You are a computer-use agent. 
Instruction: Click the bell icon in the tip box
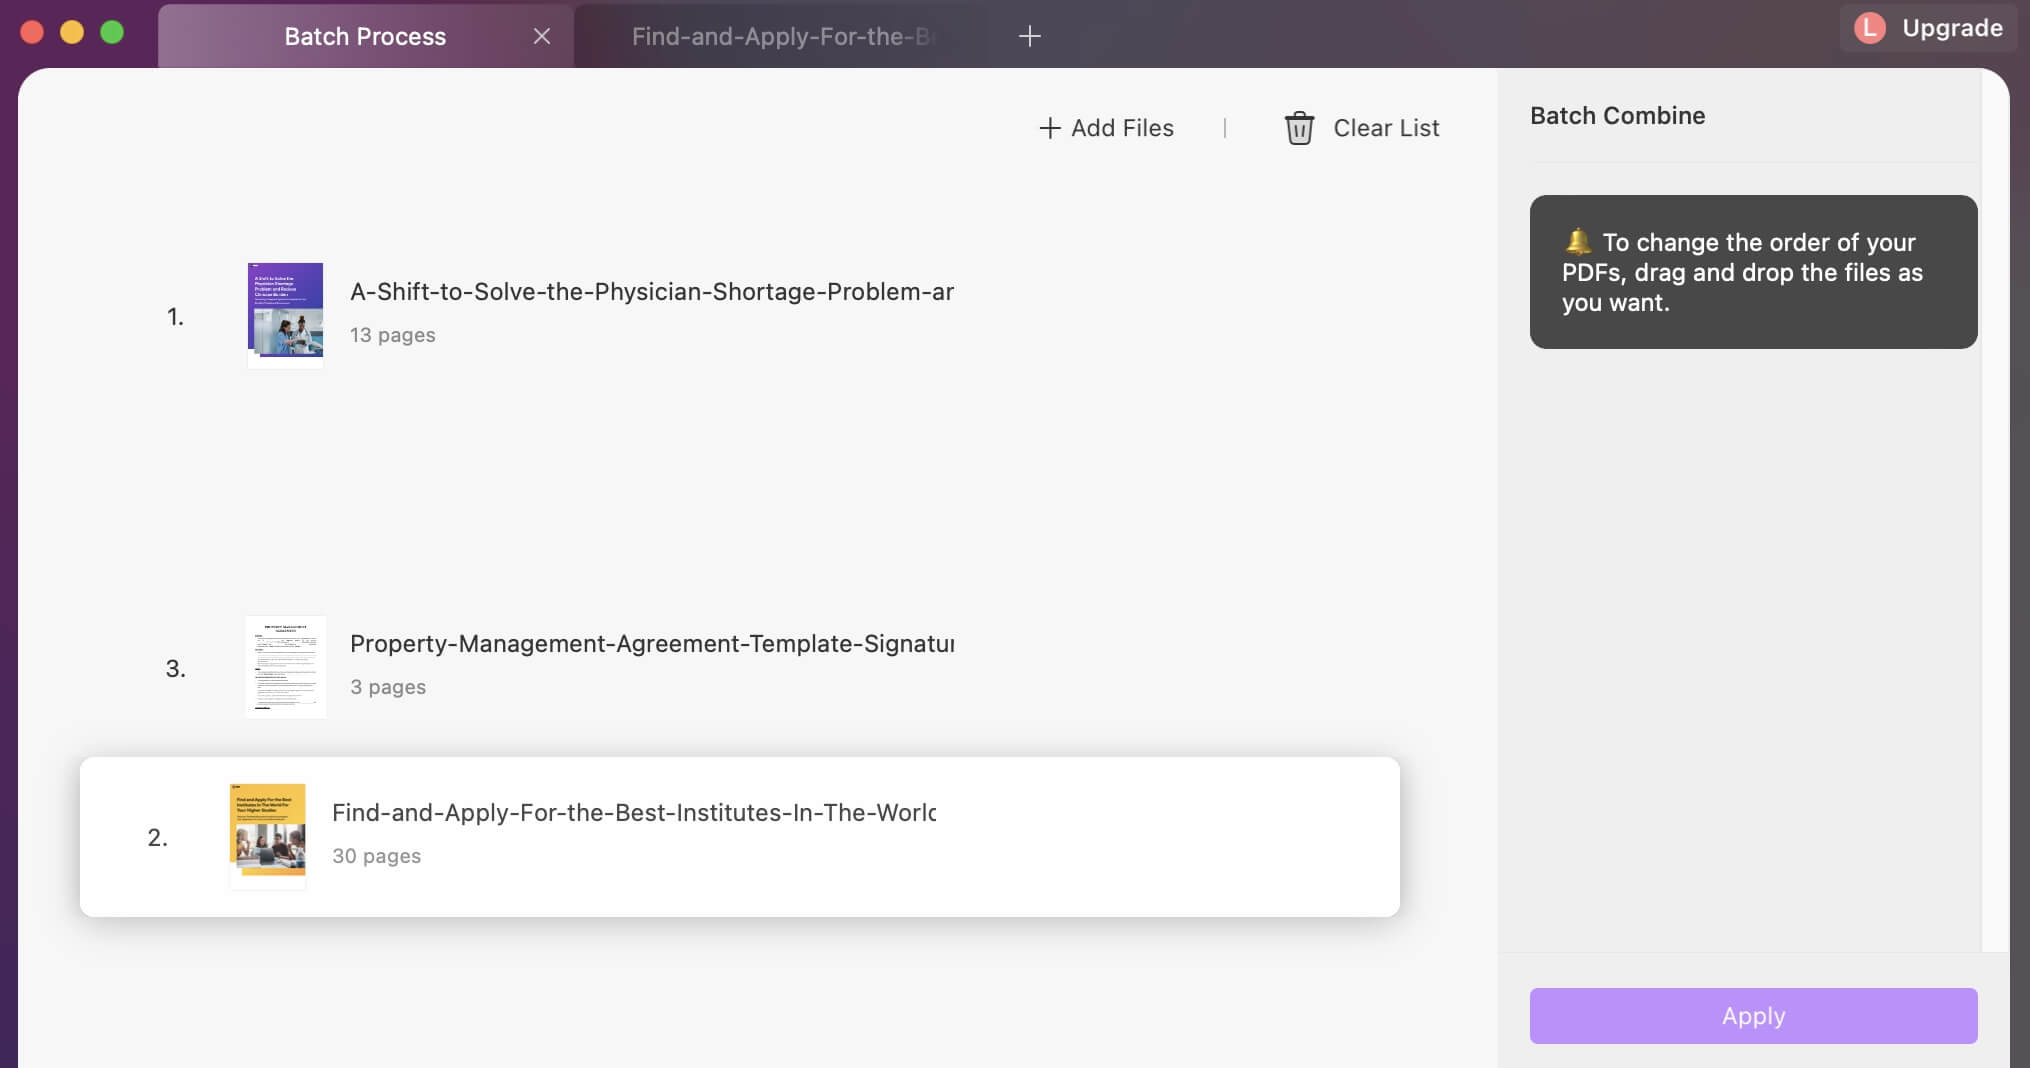click(x=1578, y=241)
